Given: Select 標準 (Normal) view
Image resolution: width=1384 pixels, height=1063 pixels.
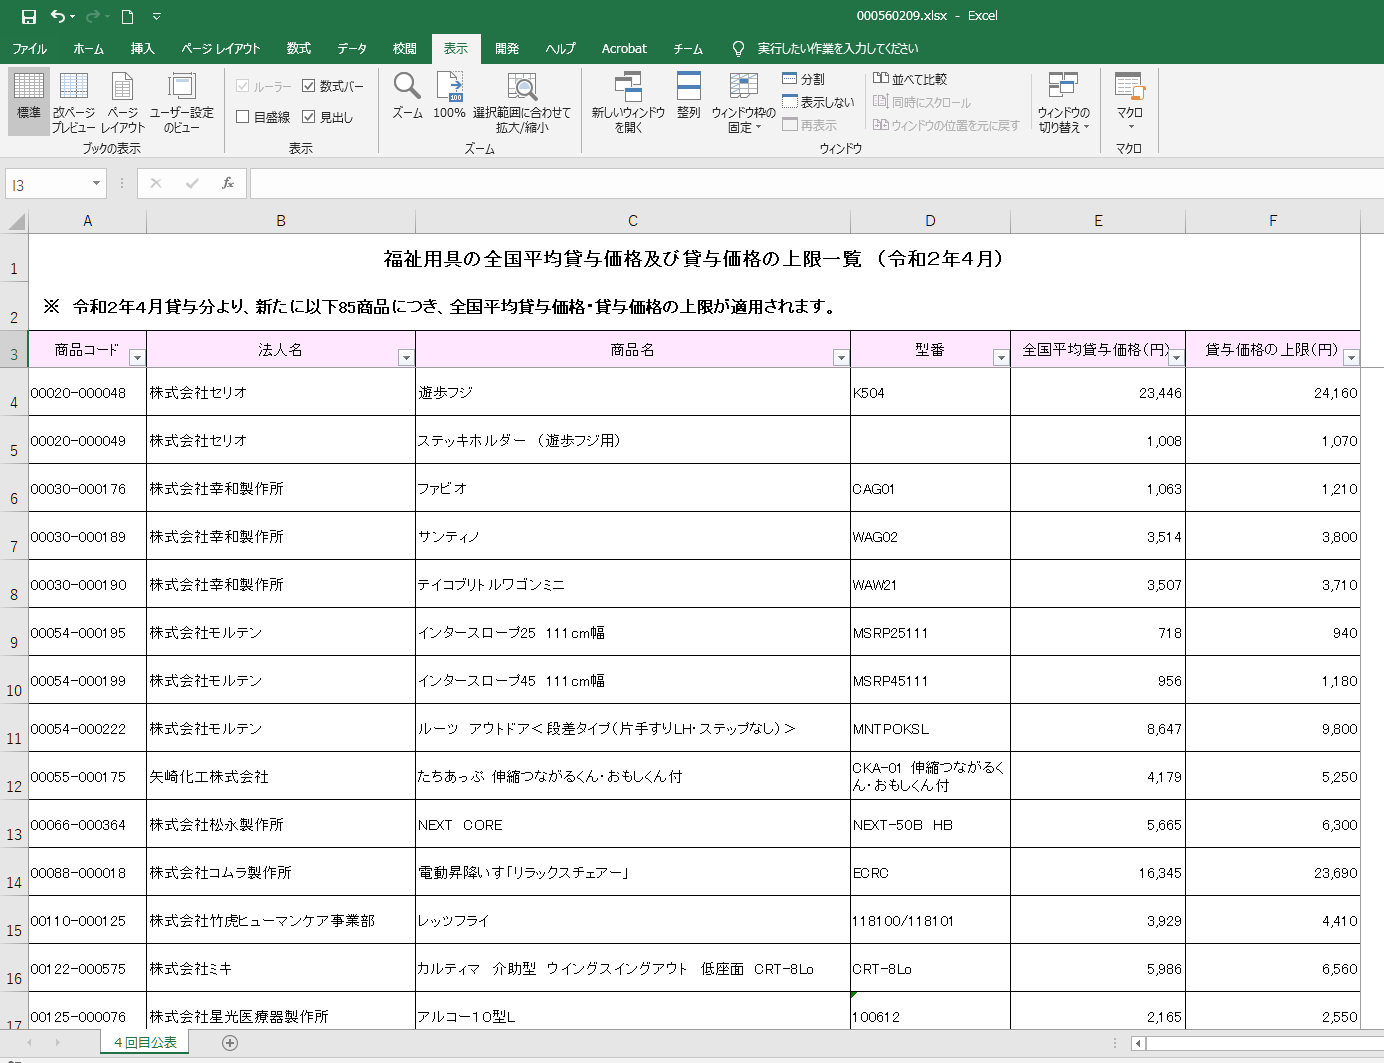Looking at the screenshot, I should pos(29,102).
